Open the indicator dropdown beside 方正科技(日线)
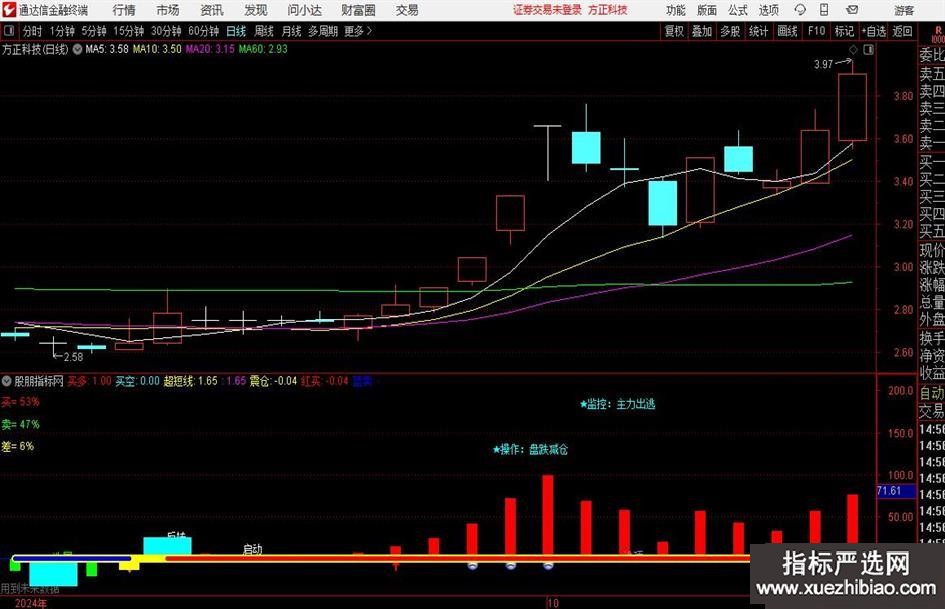 click(77, 49)
